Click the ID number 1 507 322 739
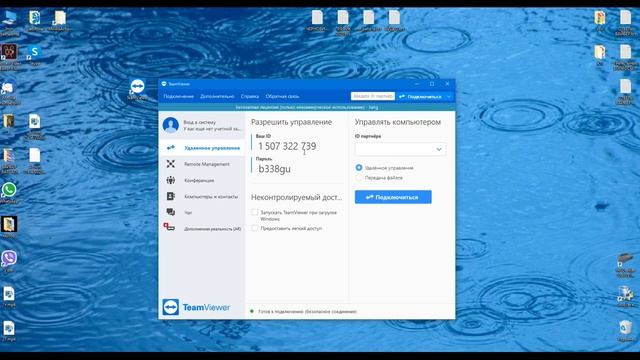Image resolution: width=640 pixels, height=360 pixels. [x=287, y=146]
